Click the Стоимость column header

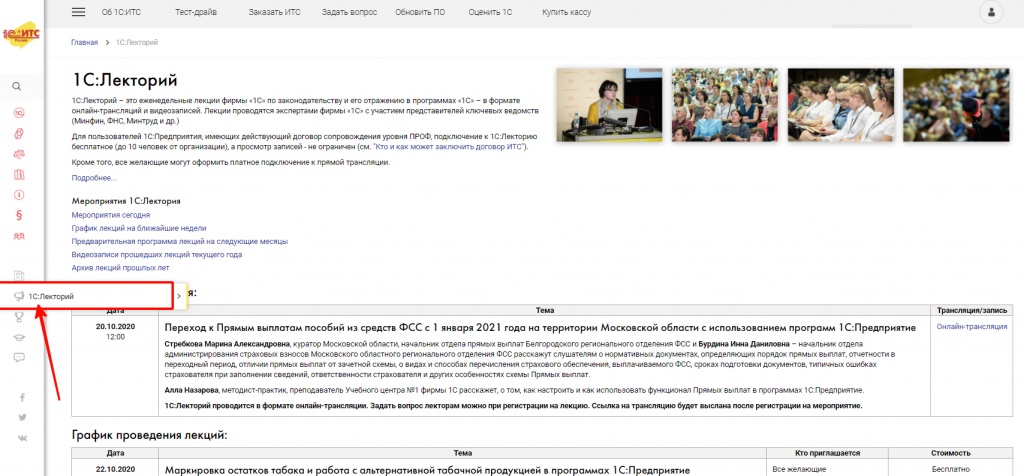click(x=951, y=453)
